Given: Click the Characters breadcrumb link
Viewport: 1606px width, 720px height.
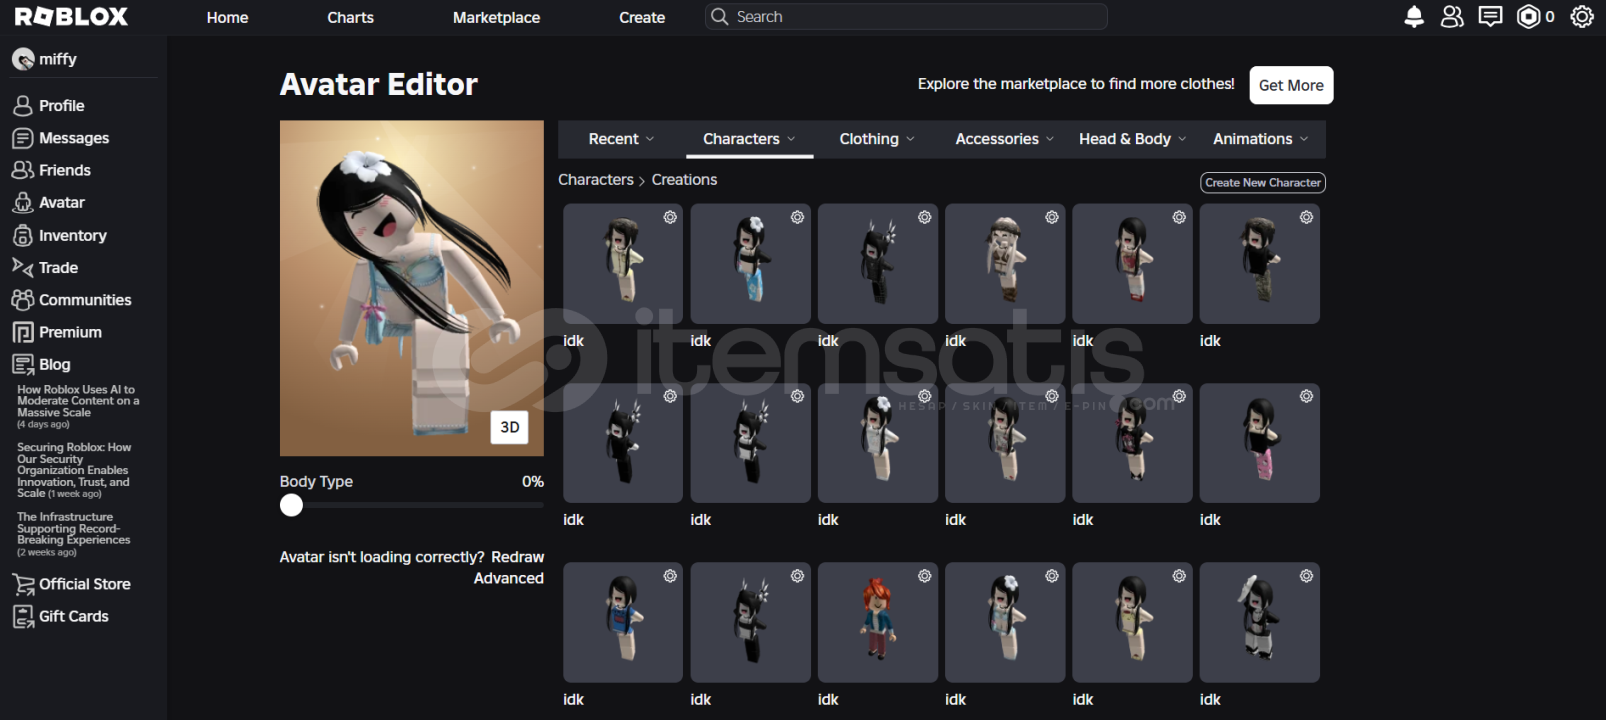Looking at the screenshot, I should point(596,180).
